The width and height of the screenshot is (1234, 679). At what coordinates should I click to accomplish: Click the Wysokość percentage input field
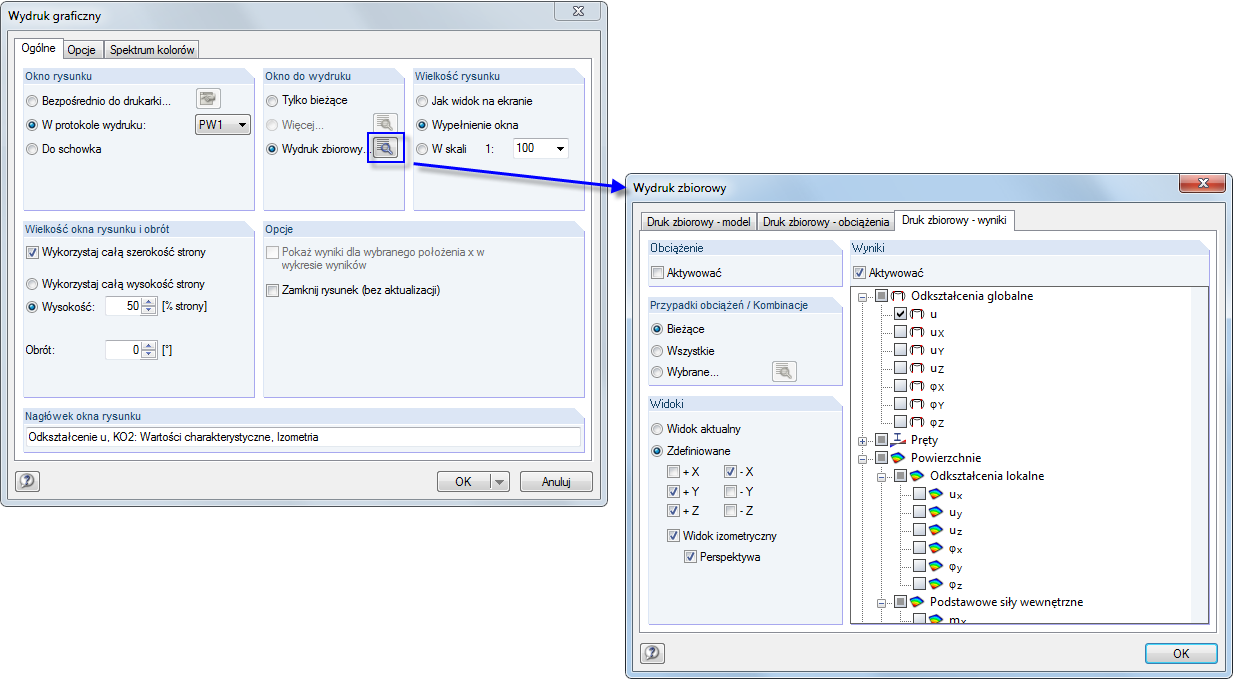124,306
